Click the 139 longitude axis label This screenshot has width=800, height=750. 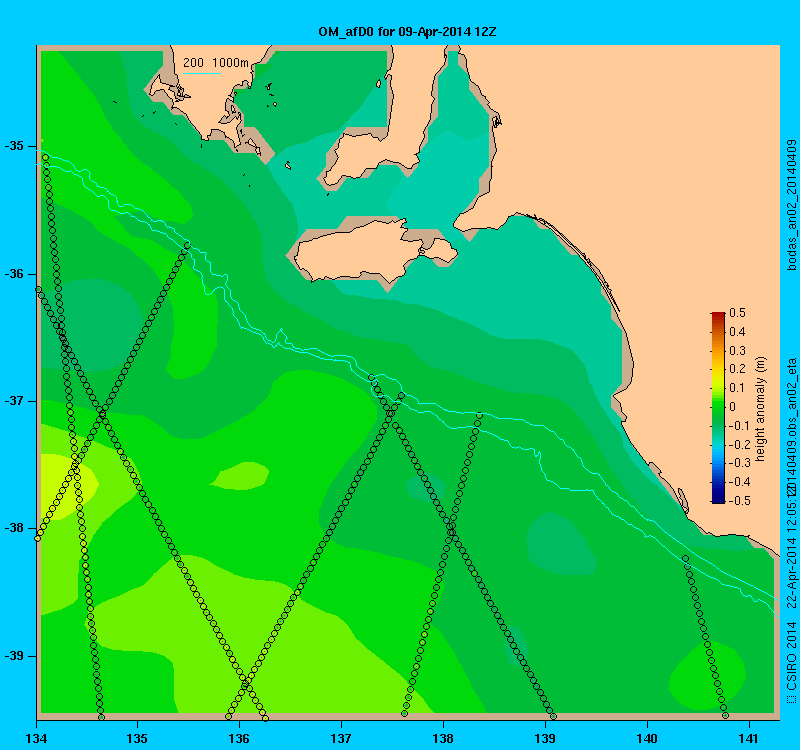coord(545,738)
